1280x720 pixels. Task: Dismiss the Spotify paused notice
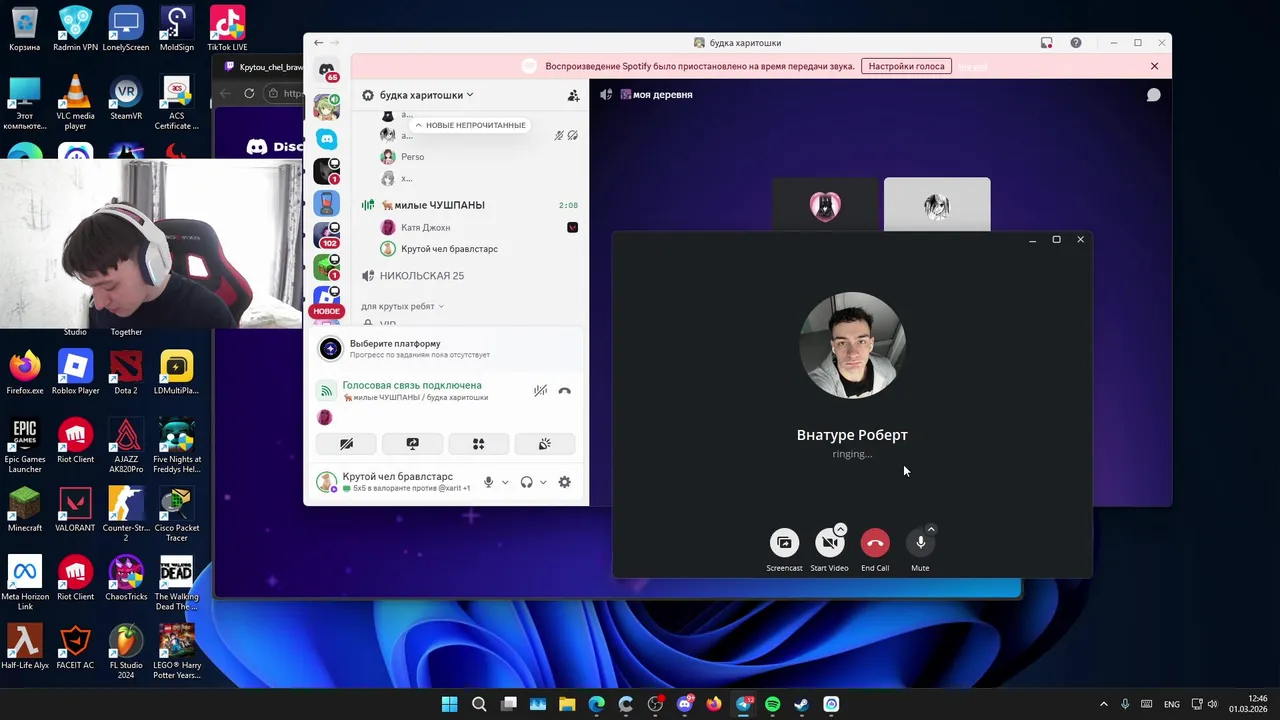(1154, 66)
